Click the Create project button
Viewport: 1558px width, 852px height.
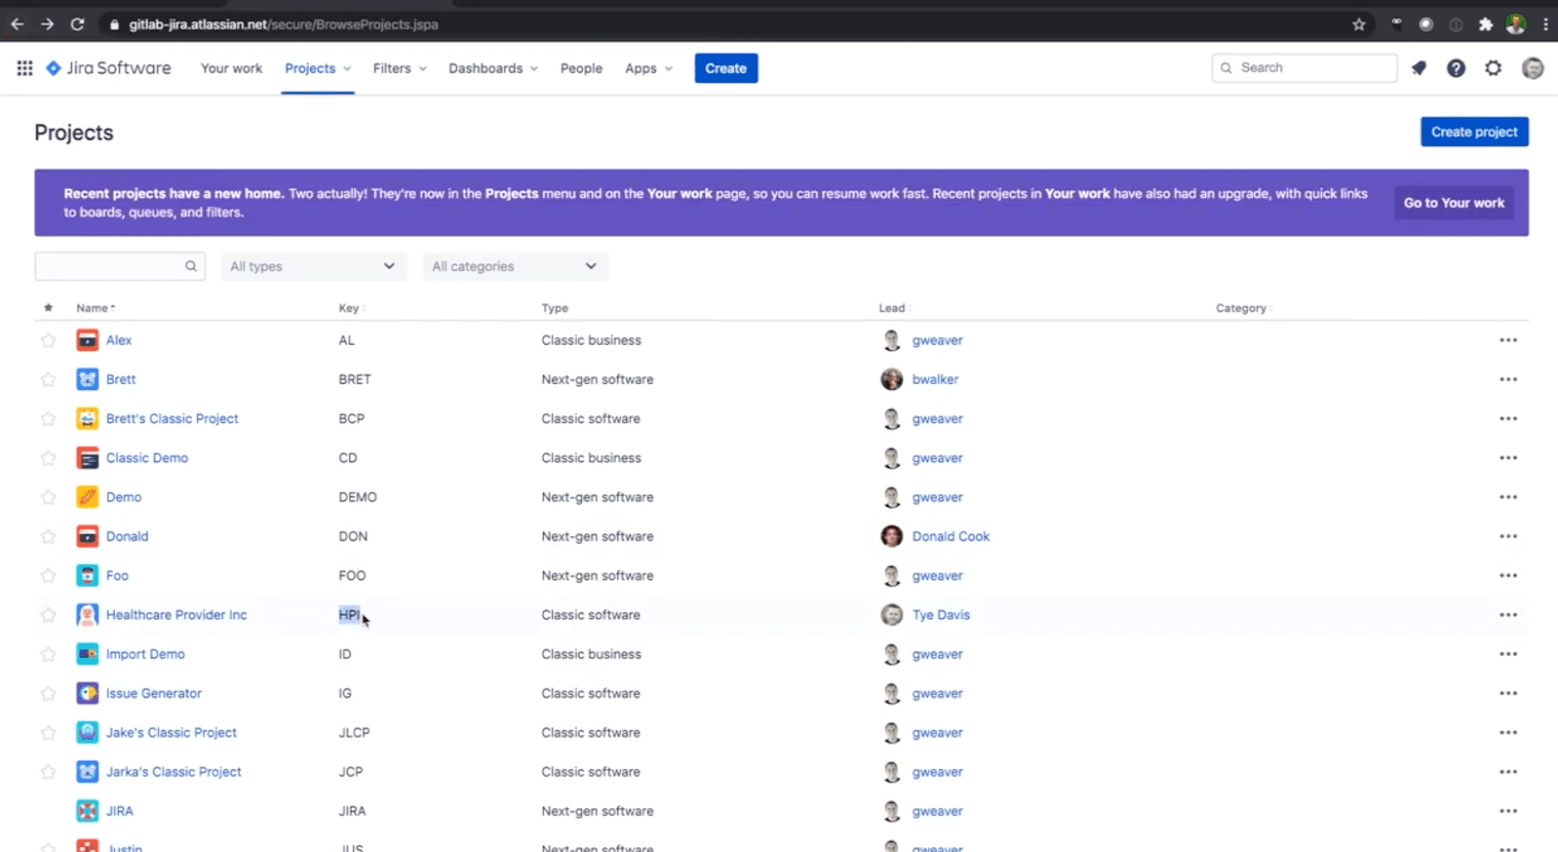1473,131
